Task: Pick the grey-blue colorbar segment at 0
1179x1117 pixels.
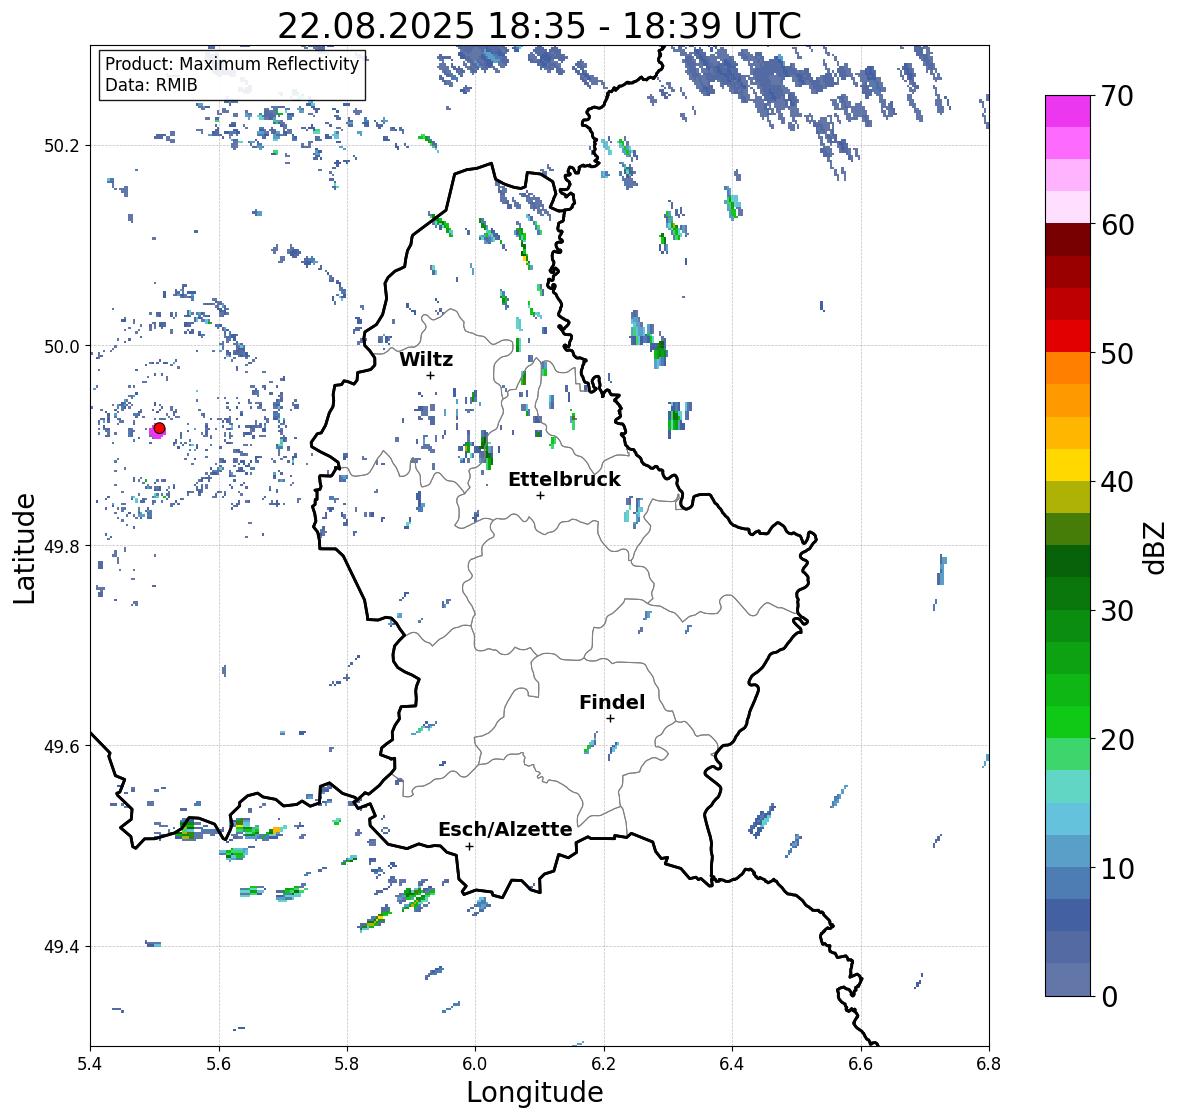Action: 1068,979
